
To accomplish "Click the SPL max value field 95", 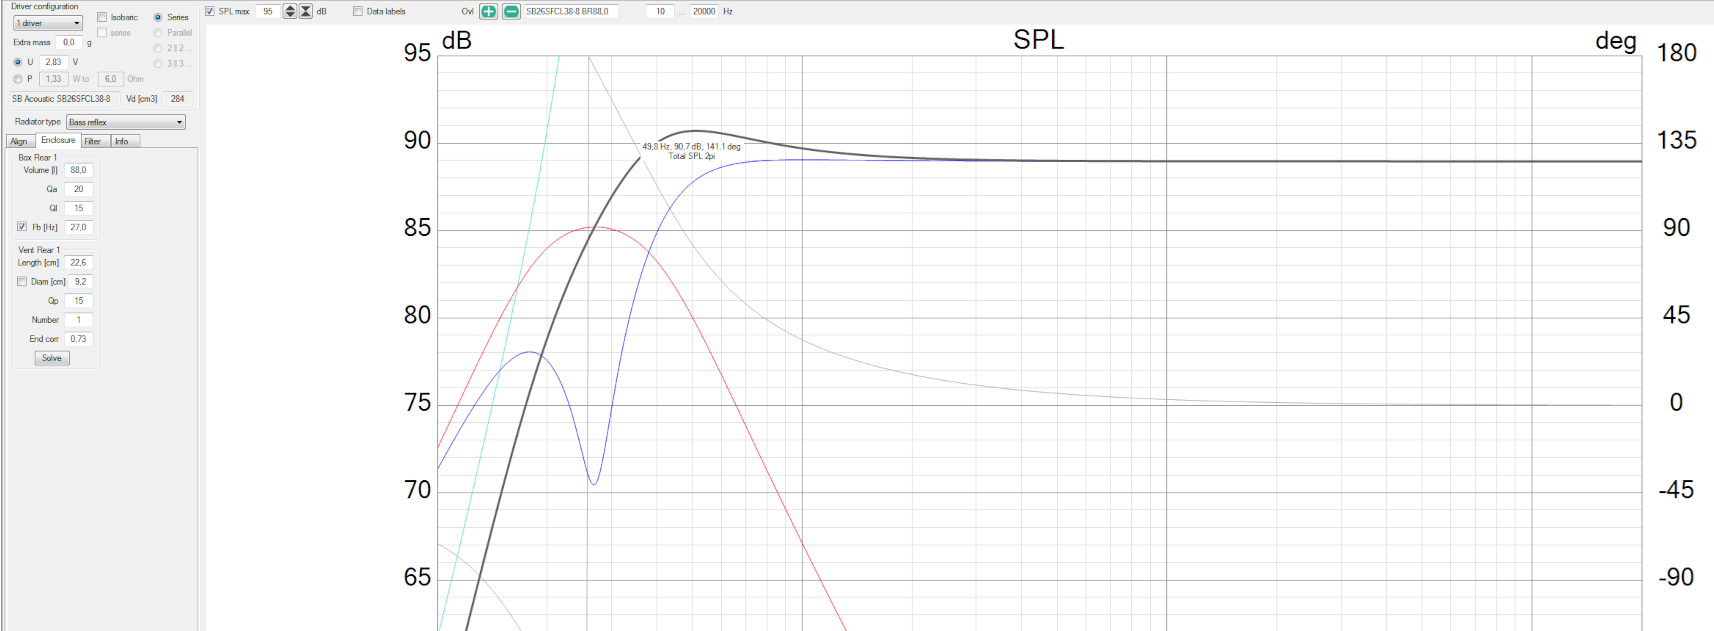I will click(x=268, y=11).
